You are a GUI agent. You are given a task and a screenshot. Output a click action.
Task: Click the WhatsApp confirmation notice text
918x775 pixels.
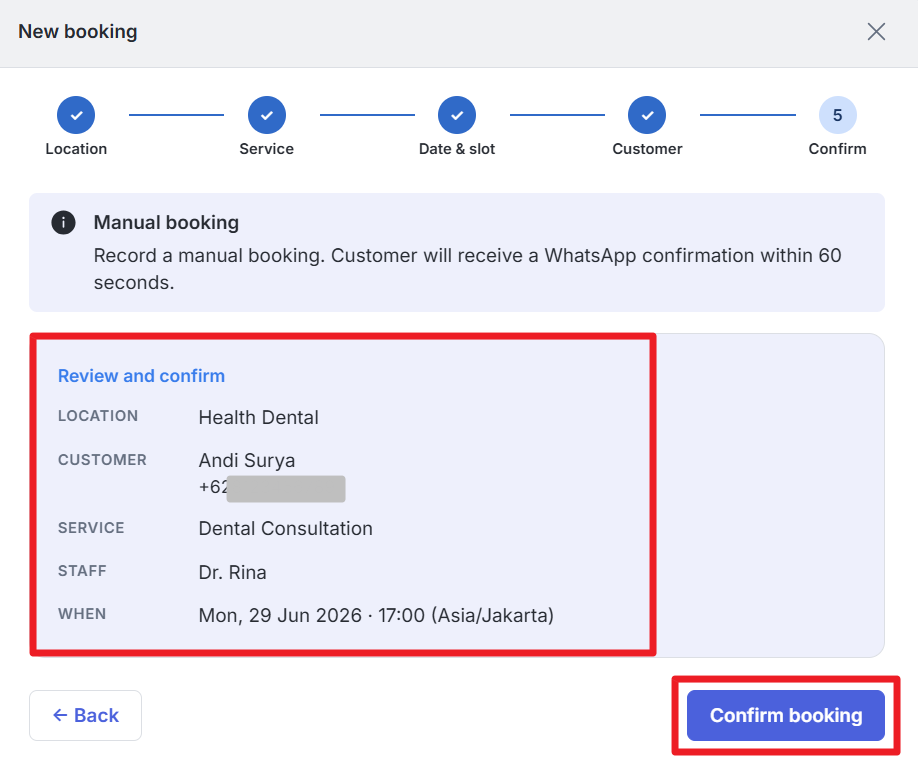467,269
